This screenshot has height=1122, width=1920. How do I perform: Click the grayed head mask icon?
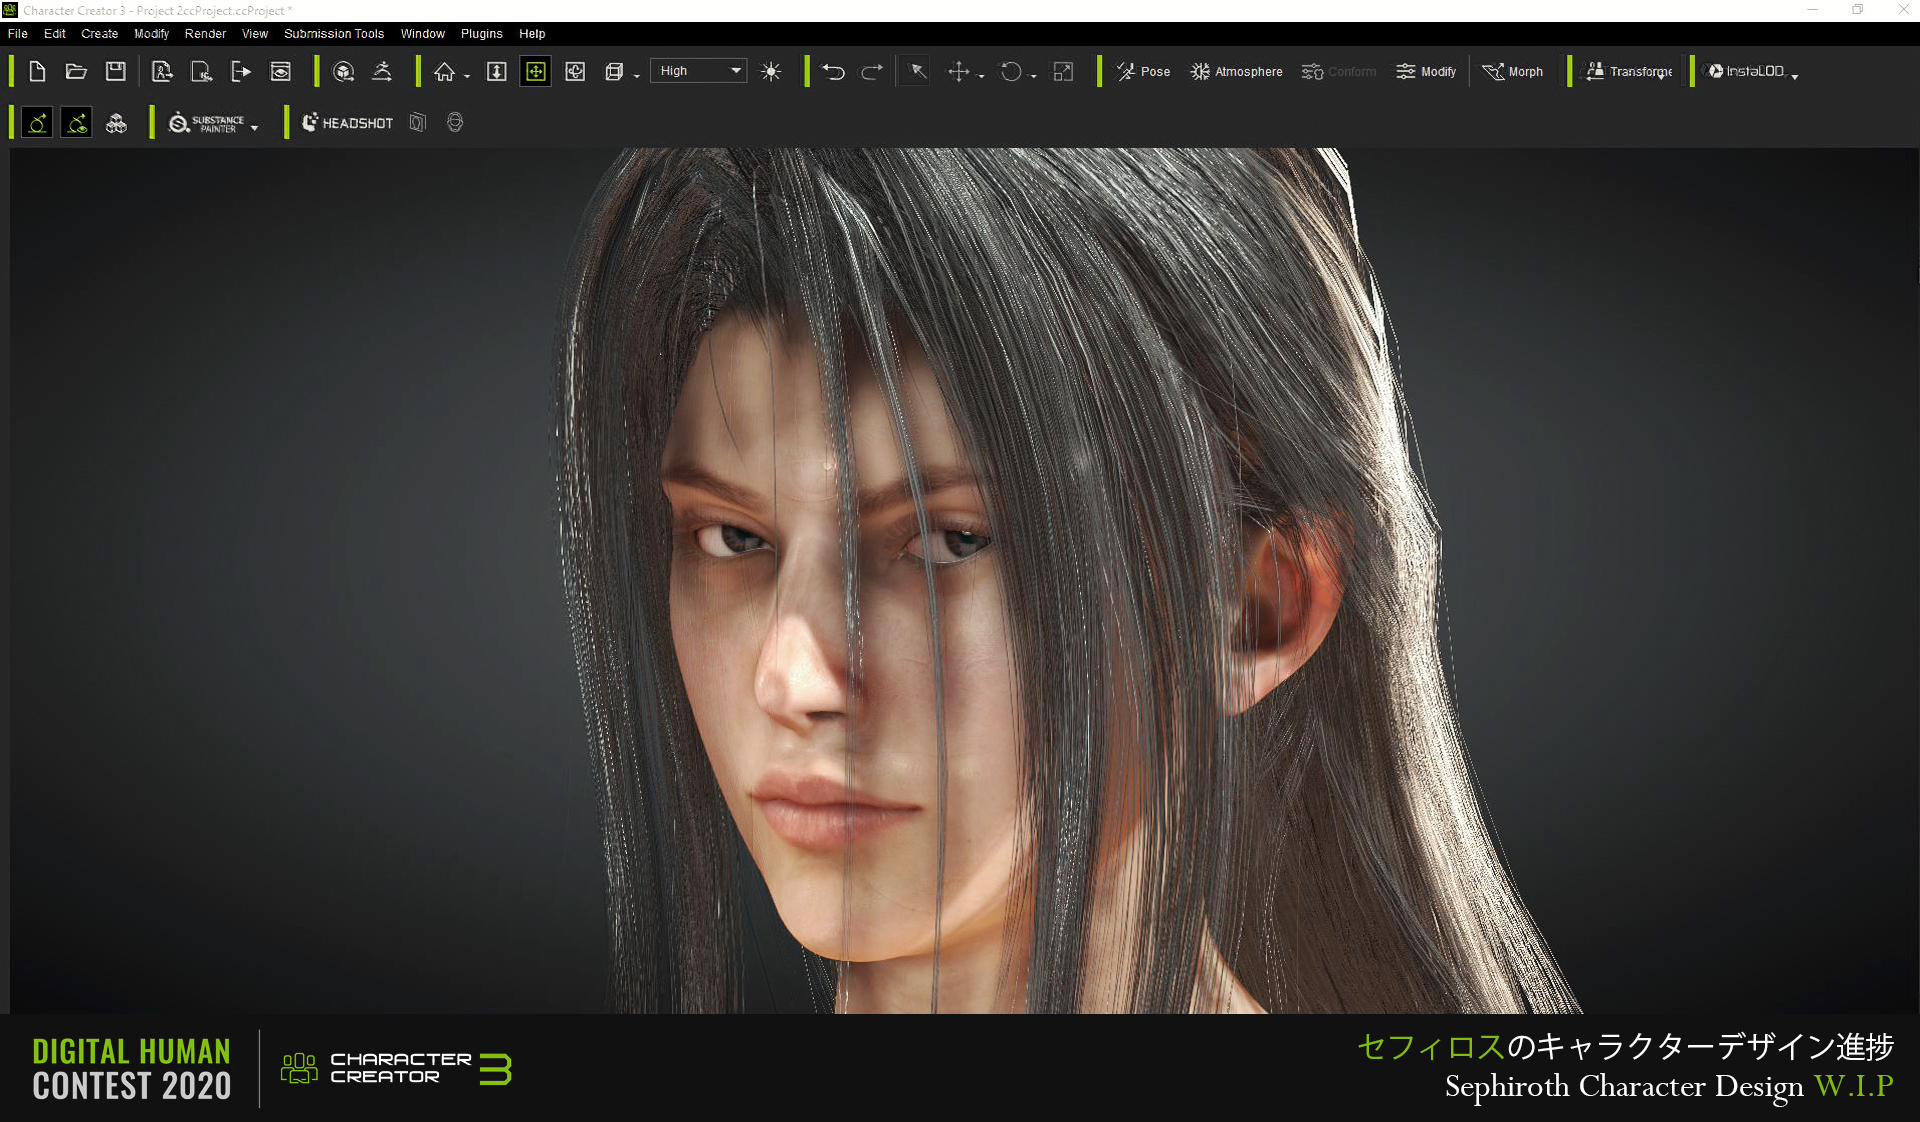pos(455,123)
